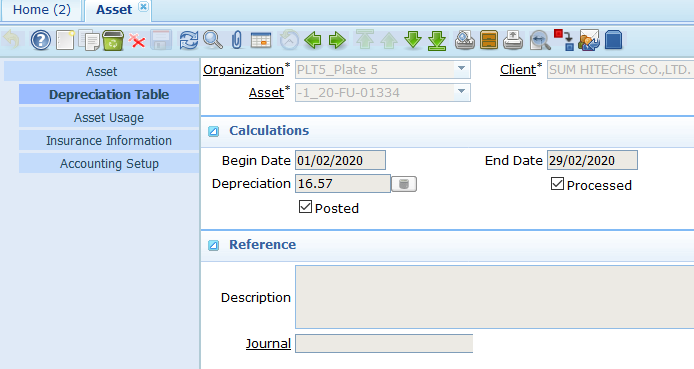The width and height of the screenshot is (694, 369).
Task: Refresh the record with blue arrows icon
Action: (x=189, y=40)
